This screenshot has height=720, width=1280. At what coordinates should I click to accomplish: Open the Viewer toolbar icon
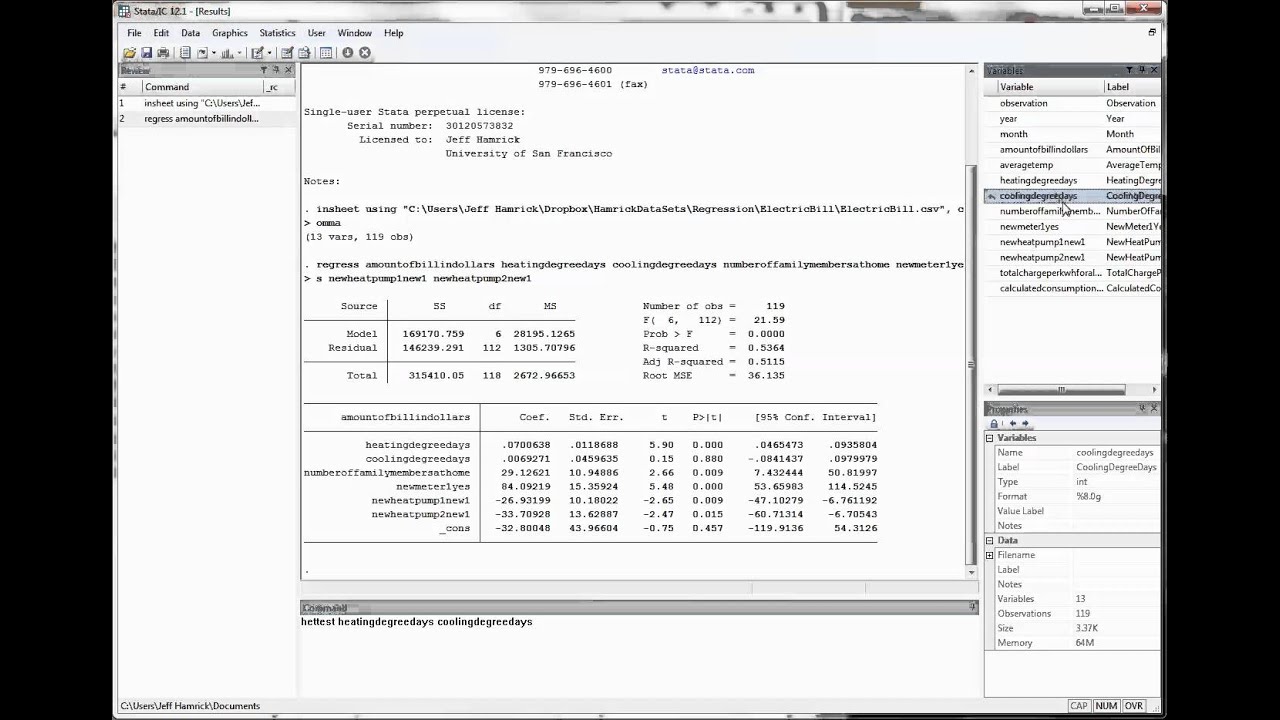[202, 53]
